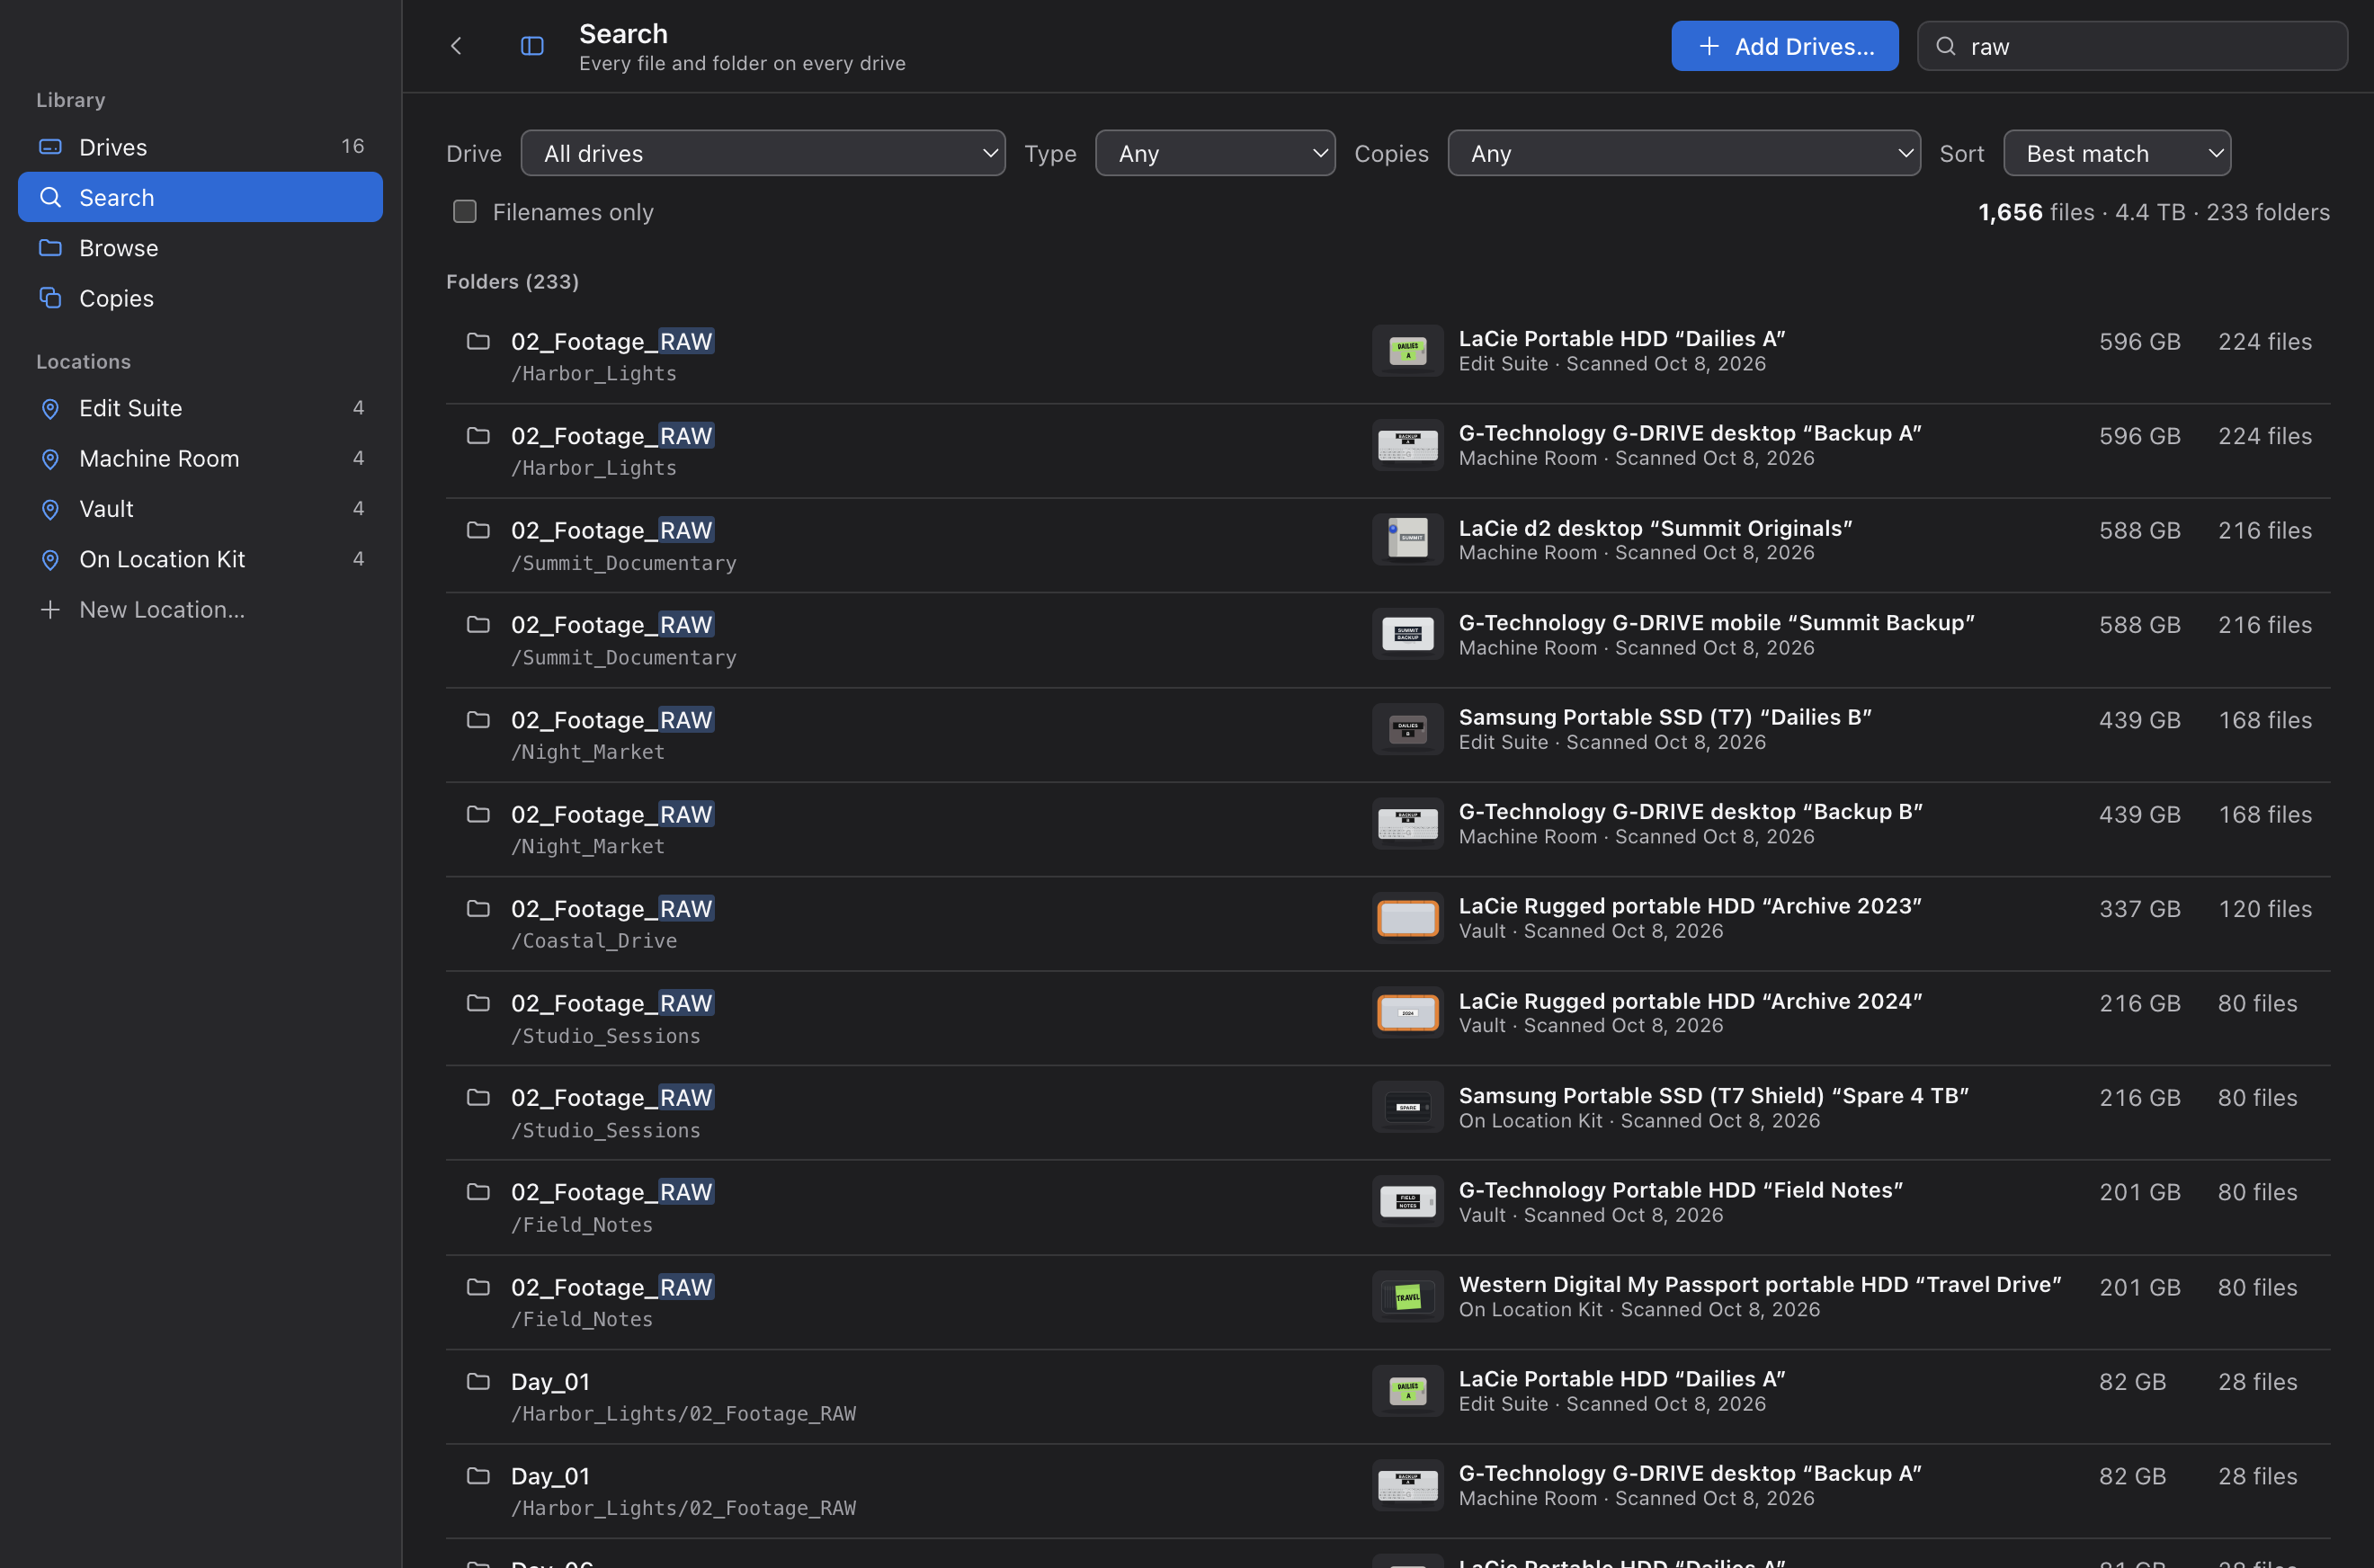Click folder icon of Day_01 row on Dailies A
Viewport: 2374px width, 1568px height.
[478, 1381]
